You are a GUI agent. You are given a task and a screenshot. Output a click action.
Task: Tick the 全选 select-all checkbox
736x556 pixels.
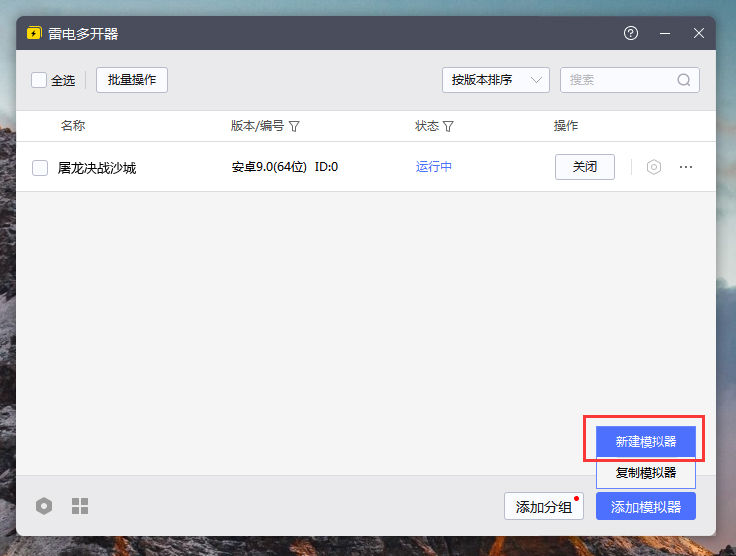pyautogui.click(x=39, y=80)
